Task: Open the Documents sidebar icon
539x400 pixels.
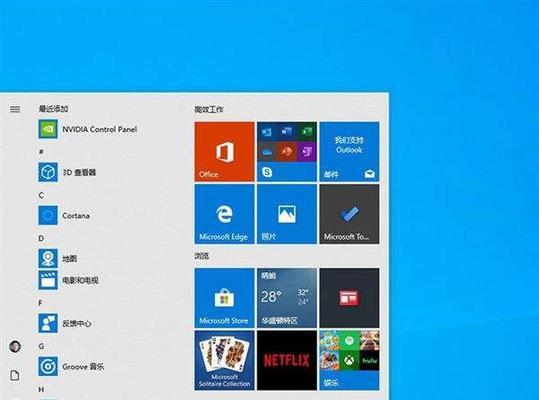Action: pos(15,375)
